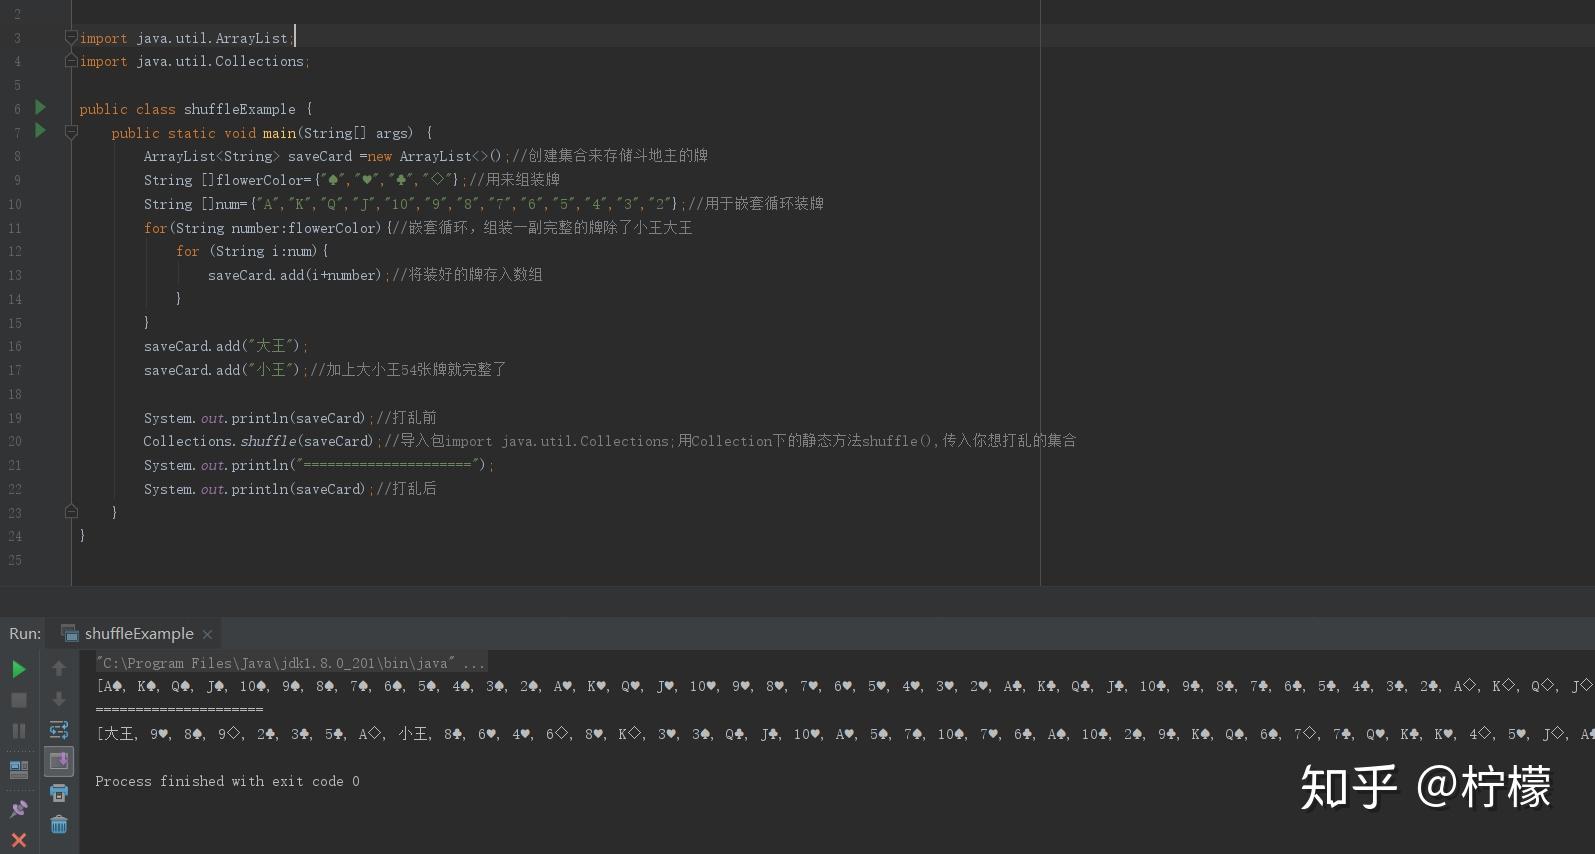Click the Down the Stack Trace arrow

pos(59,699)
